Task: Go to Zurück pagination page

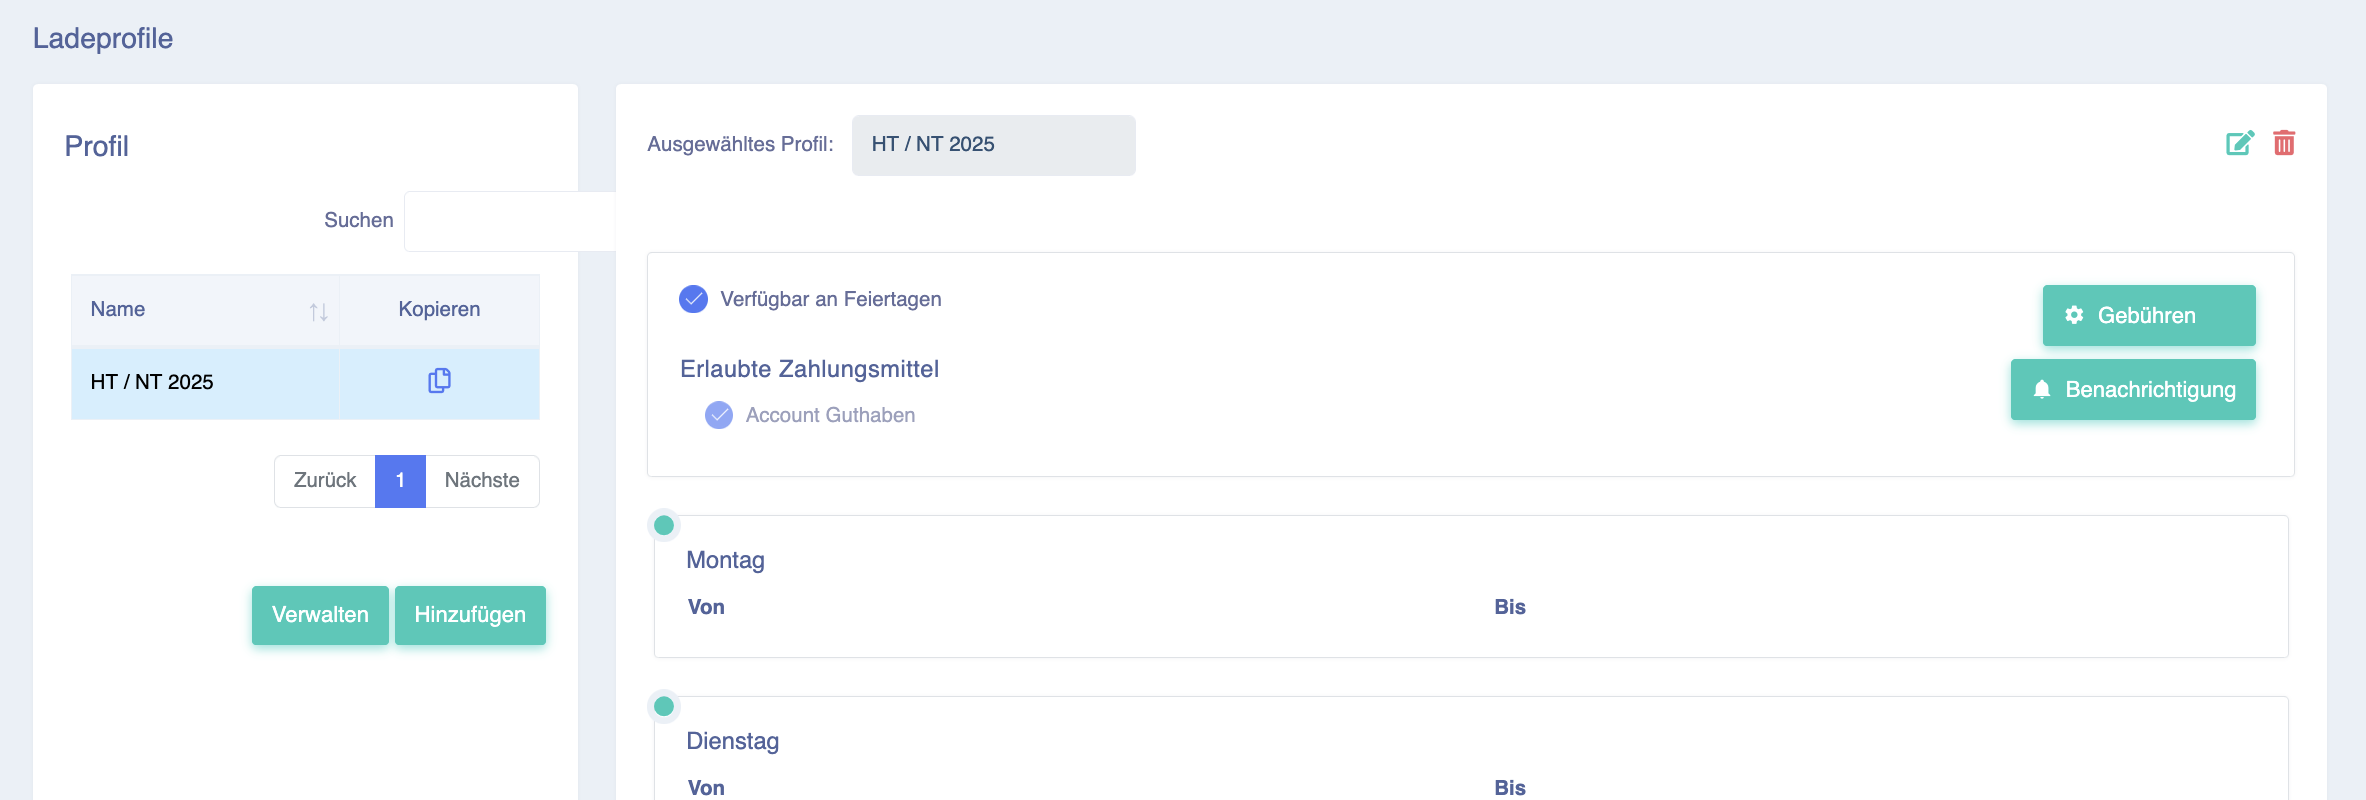Action: coord(325,481)
